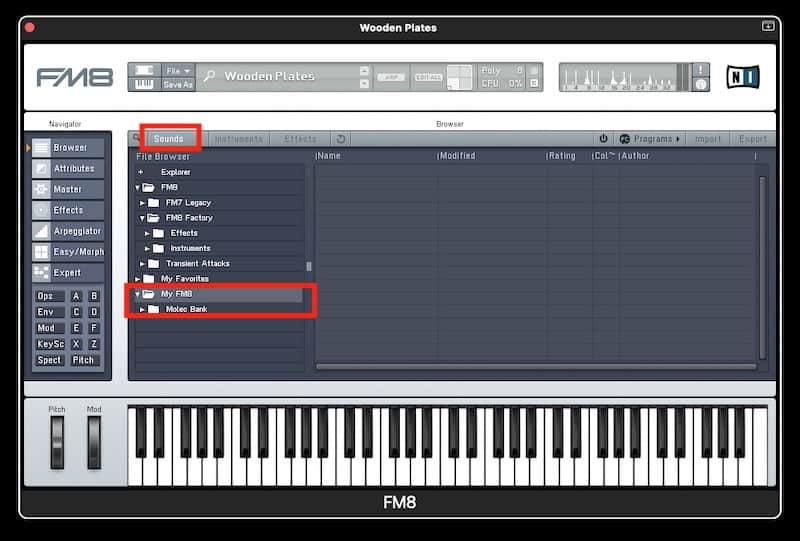
Task: Select operator E in Expert section
Action: click(x=77, y=328)
